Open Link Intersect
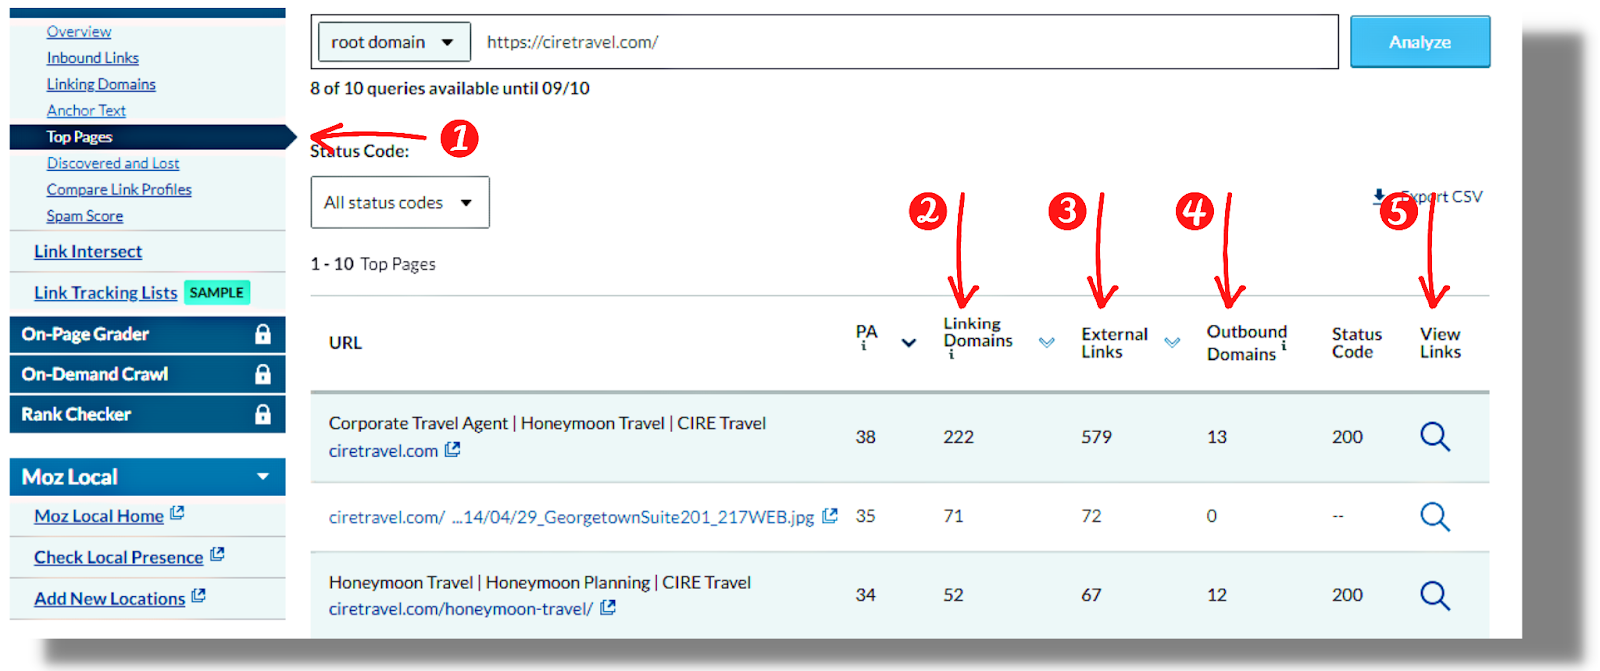Viewport: 1600px width, 671px height. point(88,252)
